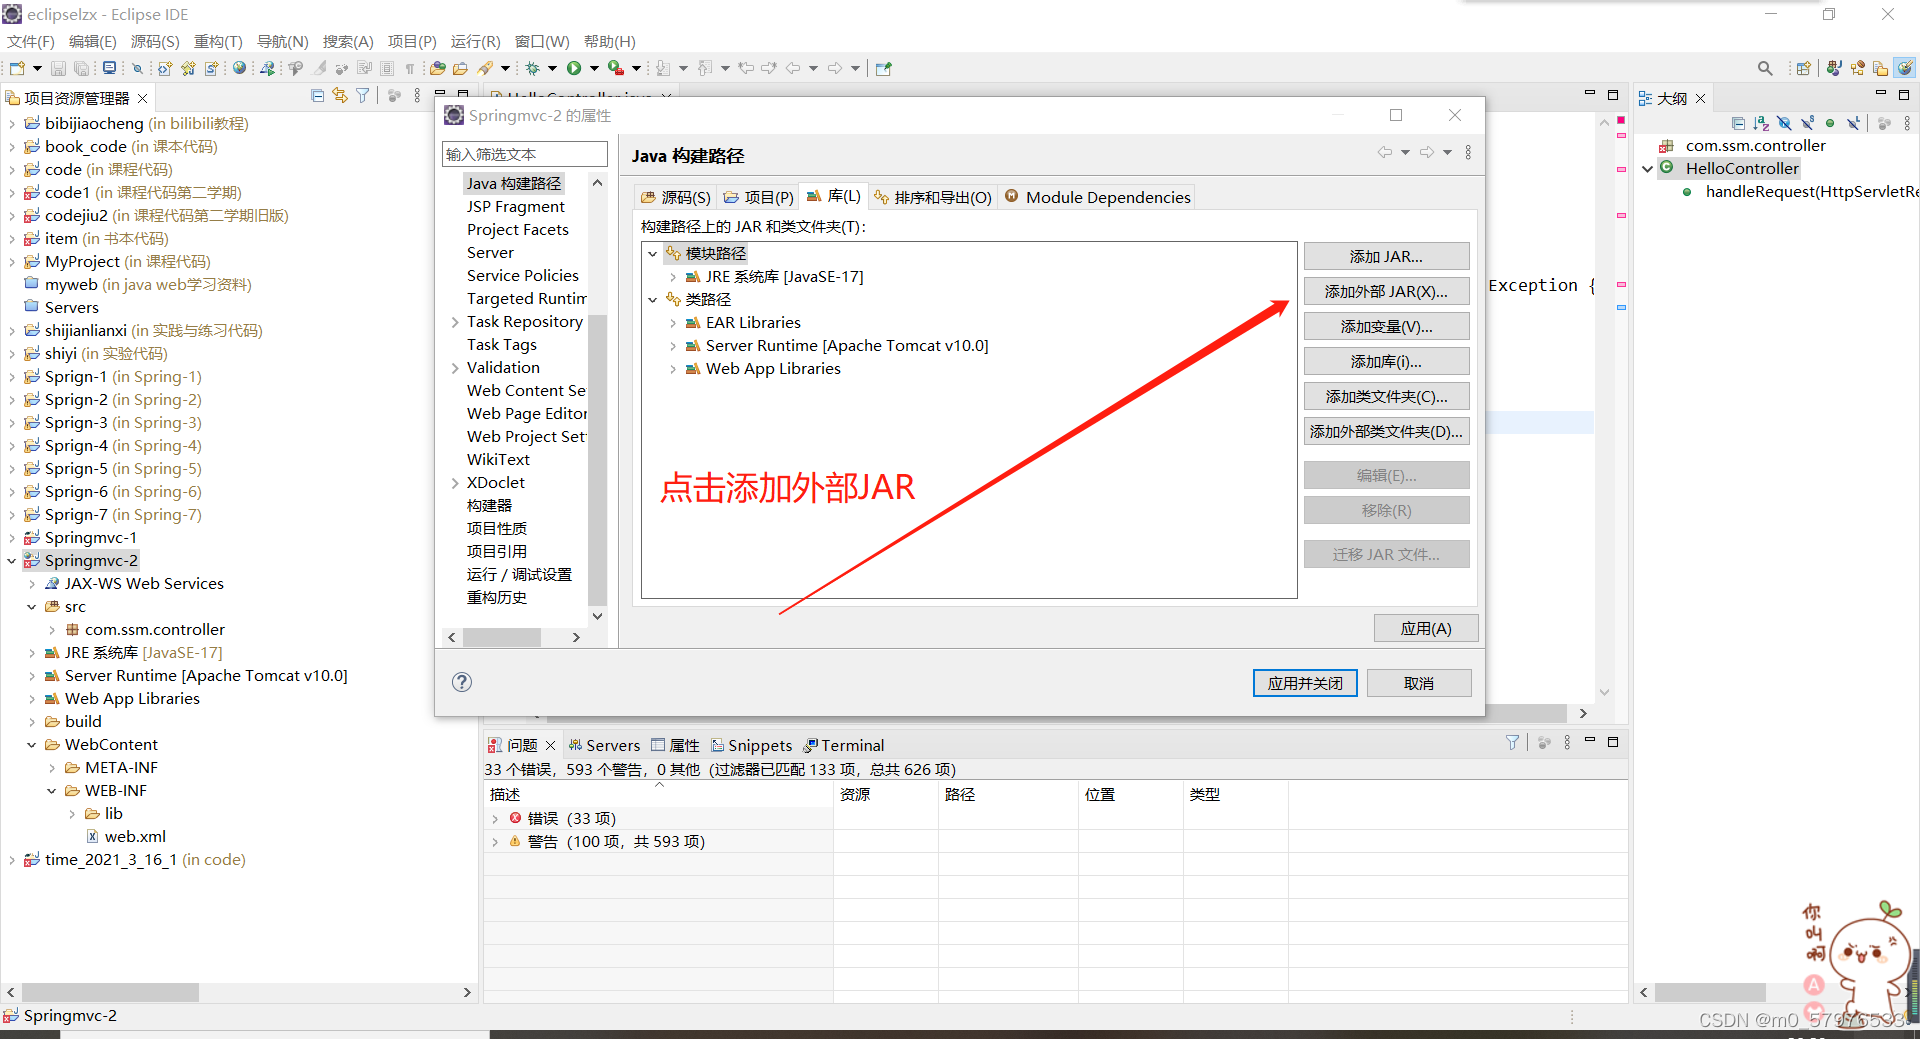The image size is (1920, 1039).
Task: Open the Debug bug icon in the toolbar
Action: pos(533,68)
